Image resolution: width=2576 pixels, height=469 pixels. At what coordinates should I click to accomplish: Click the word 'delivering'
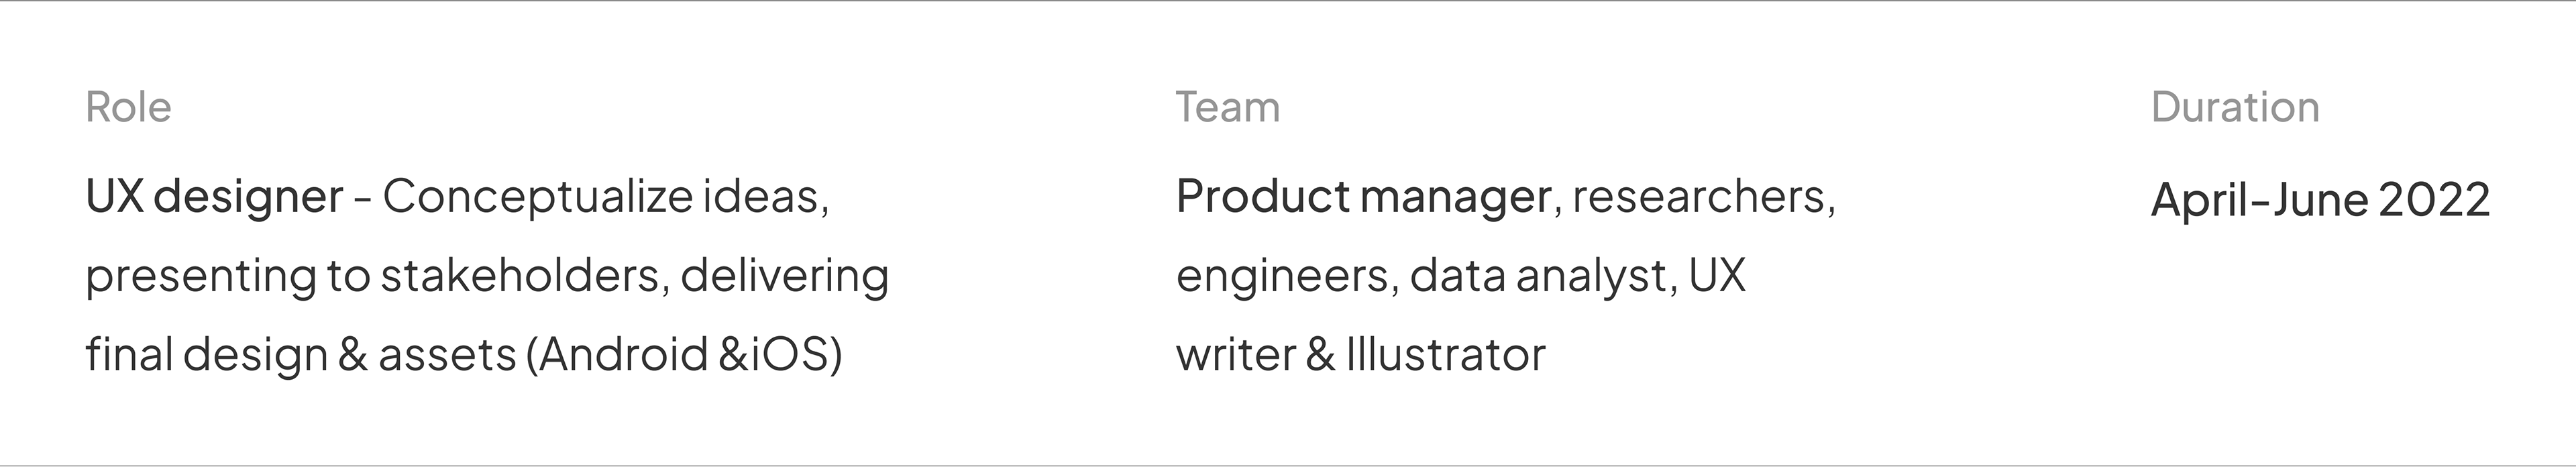click(x=785, y=277)
